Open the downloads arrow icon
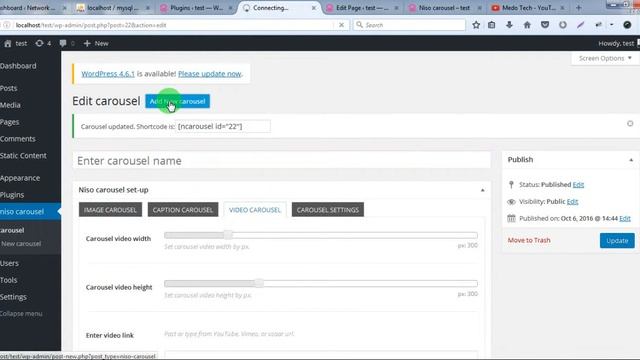Image resolution: width=640 pixels, height=360 pixels. point(509,25)
